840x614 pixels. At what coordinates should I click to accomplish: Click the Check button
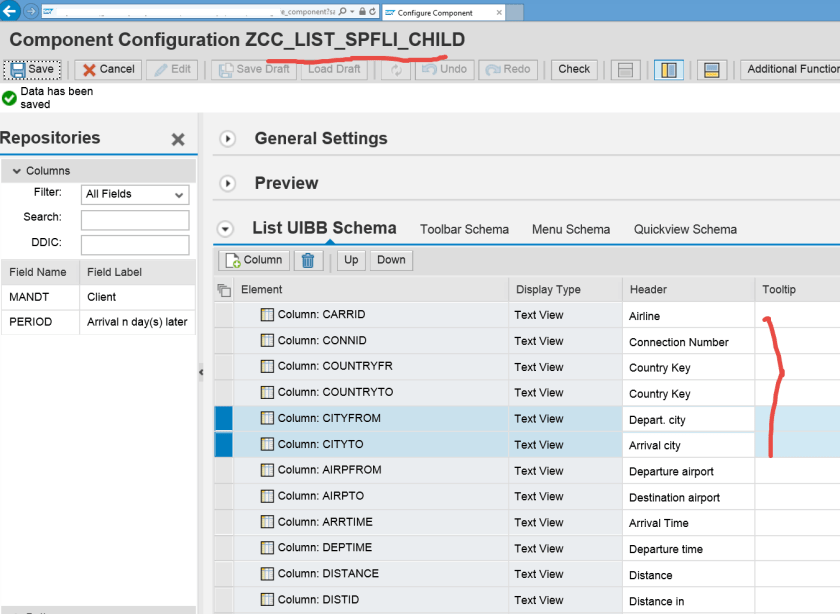click(574, 69)
